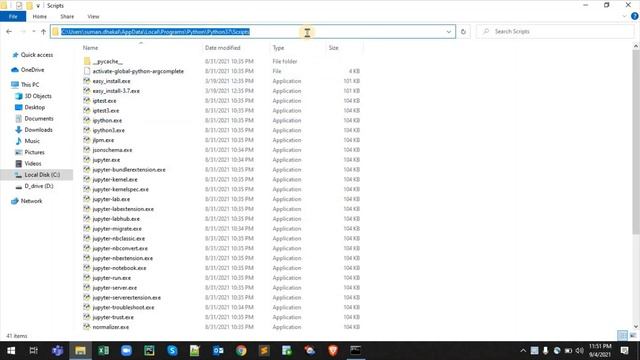Select jupyter-troubleshoot.exe file name

123,307
